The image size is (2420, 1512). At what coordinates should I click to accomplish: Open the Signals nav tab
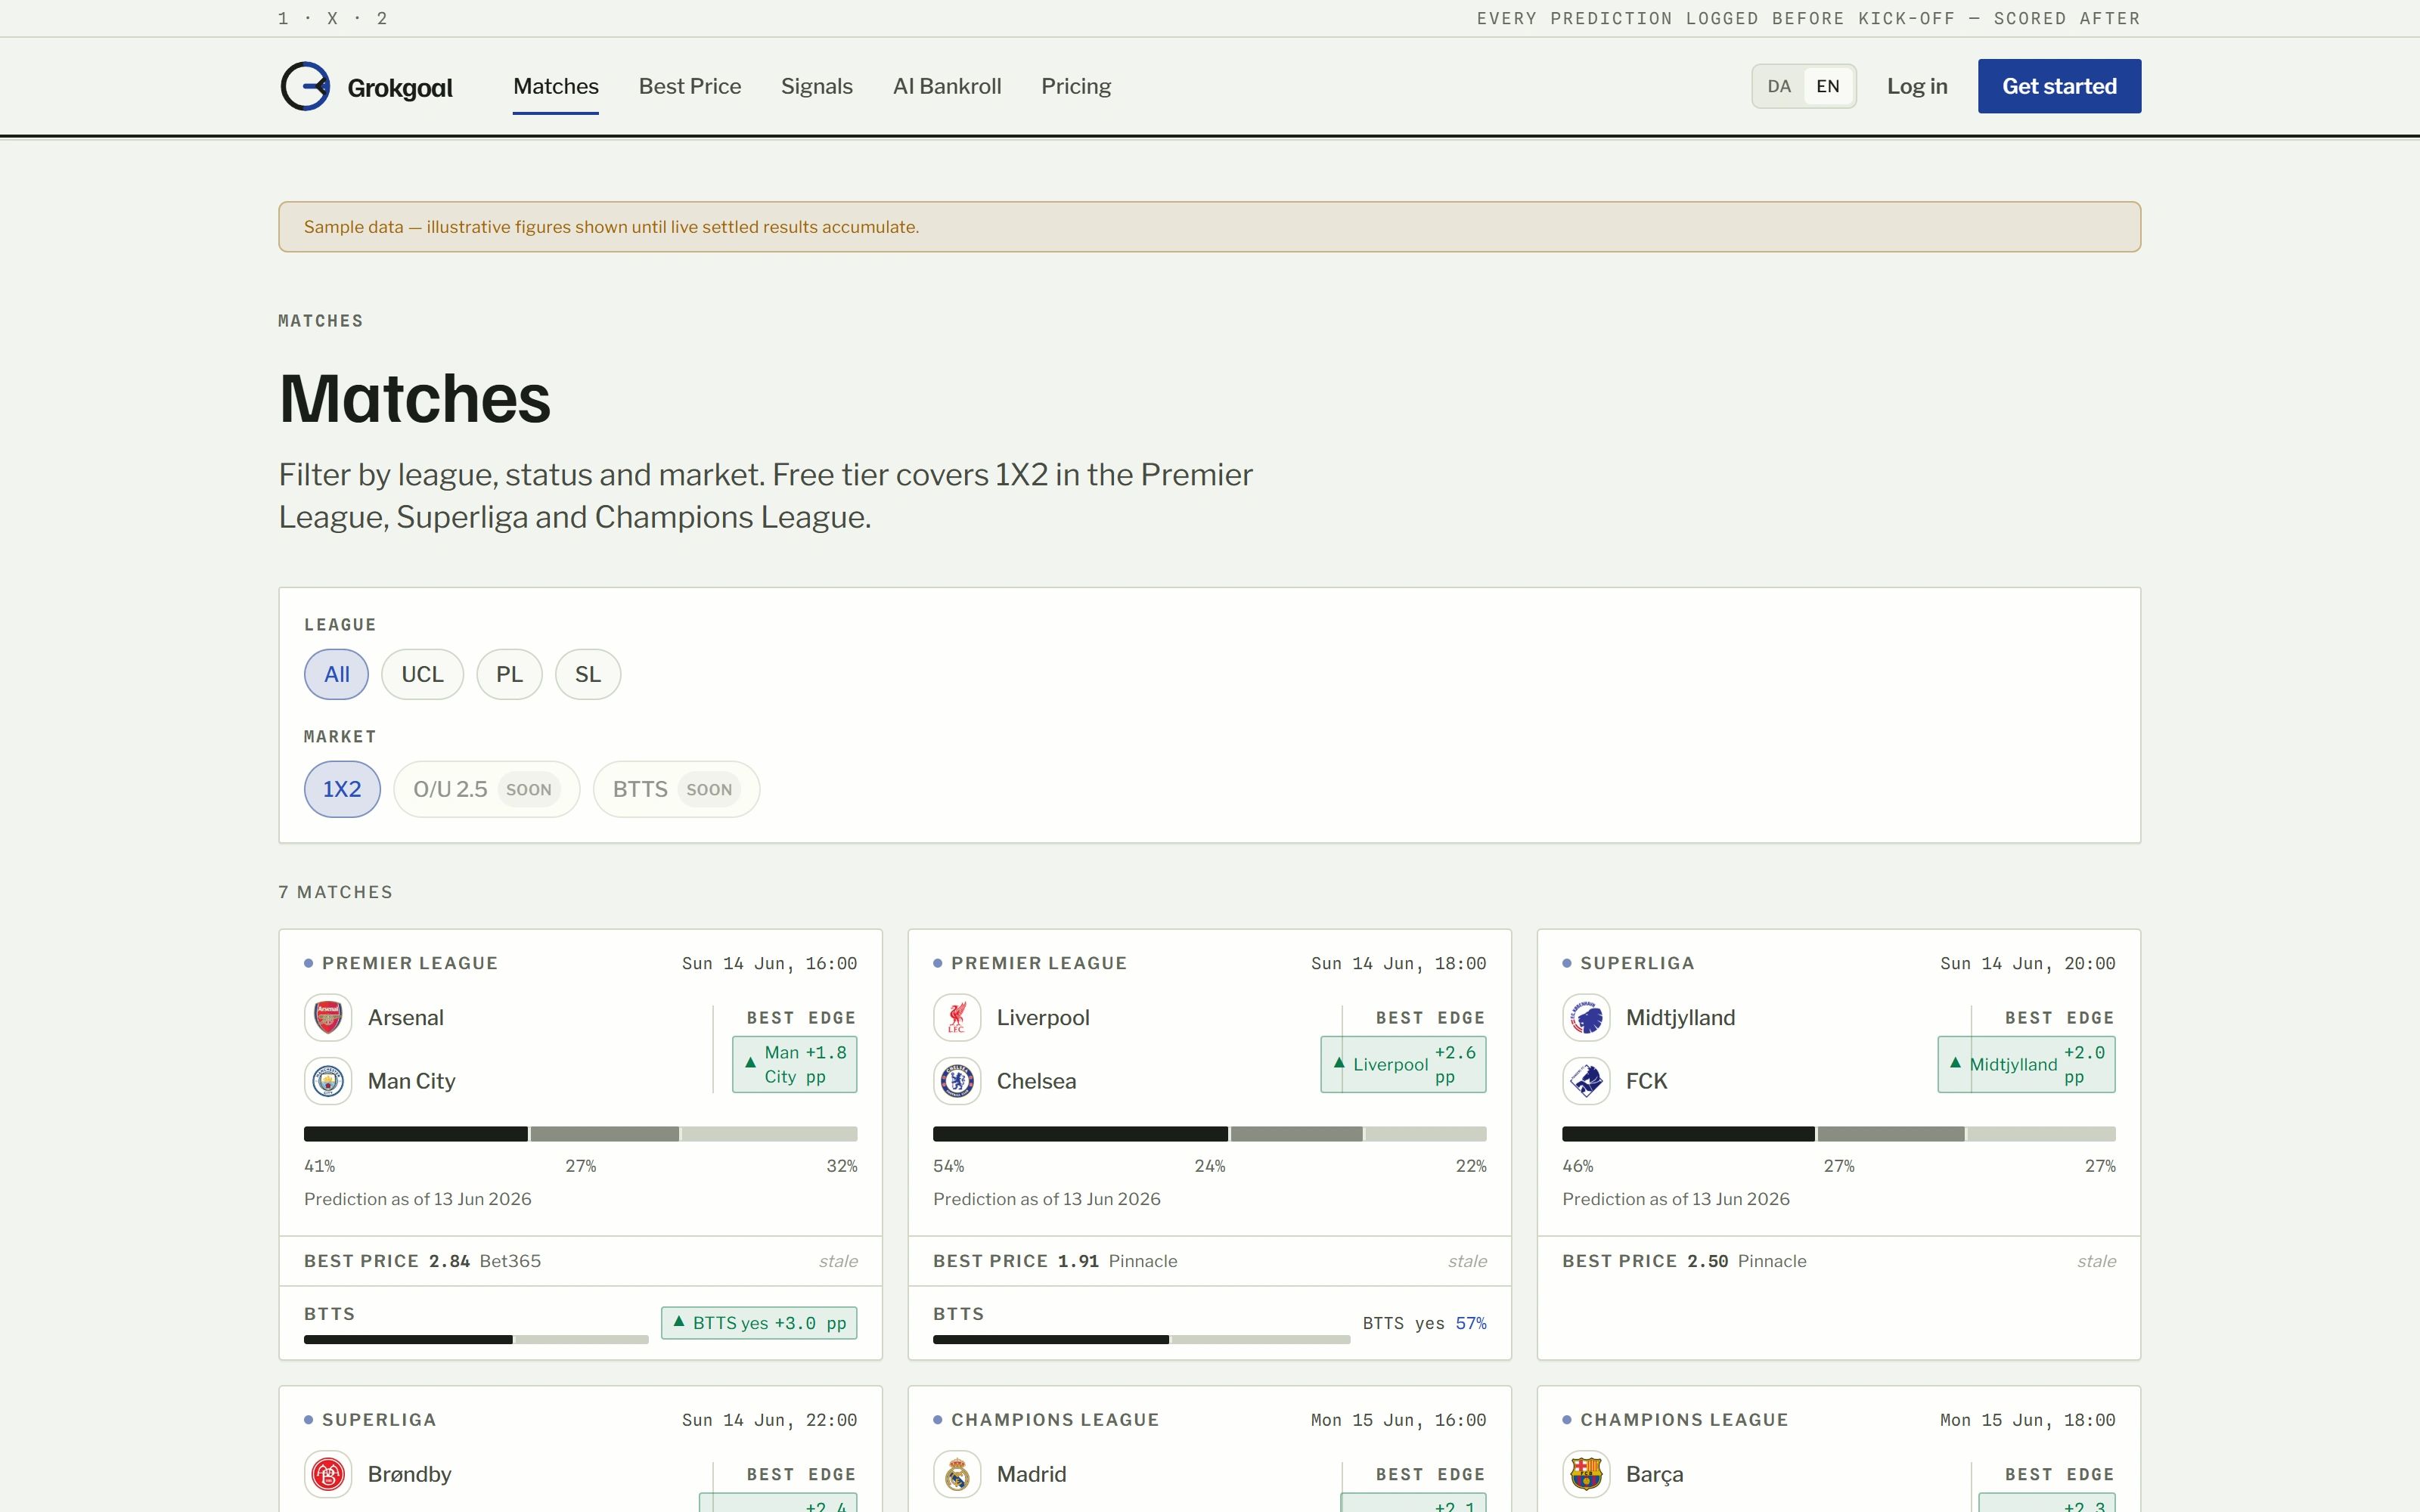pyautogui.click(x=817, y=86)
